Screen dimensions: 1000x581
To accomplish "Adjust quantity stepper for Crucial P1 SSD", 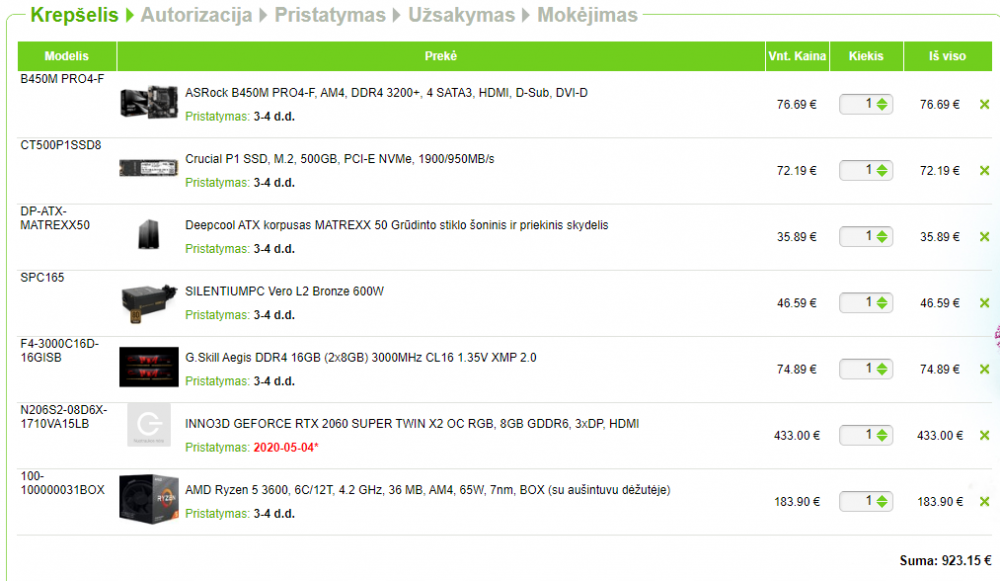I will (882, 171).
